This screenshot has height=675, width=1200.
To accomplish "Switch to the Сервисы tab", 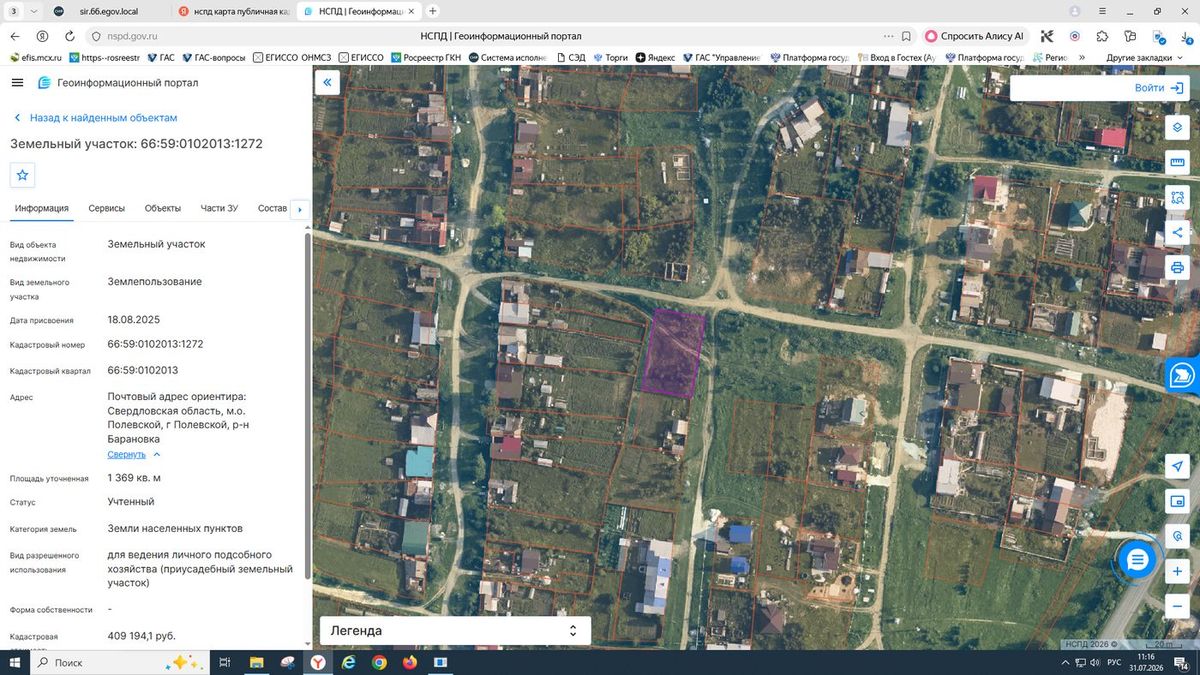I will [107, 208].
